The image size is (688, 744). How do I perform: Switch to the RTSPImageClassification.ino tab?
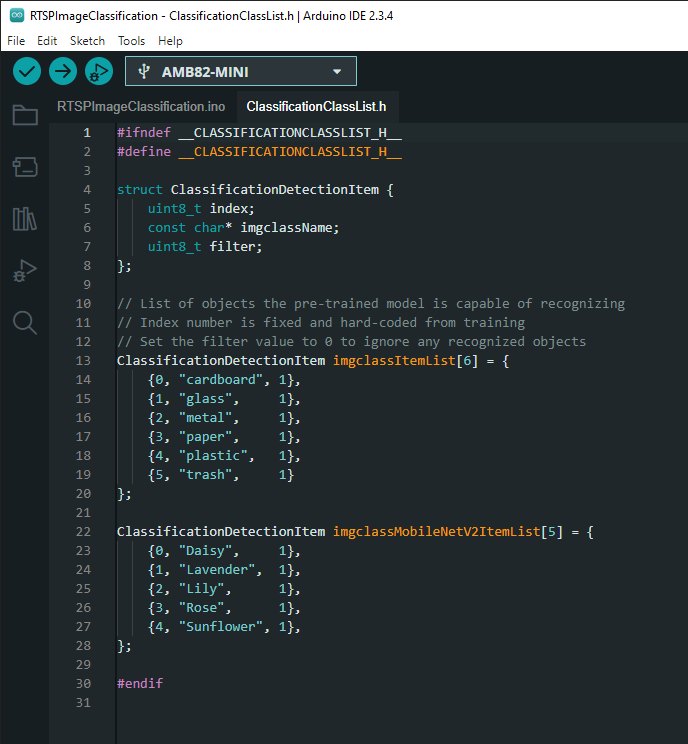(141, 106)
